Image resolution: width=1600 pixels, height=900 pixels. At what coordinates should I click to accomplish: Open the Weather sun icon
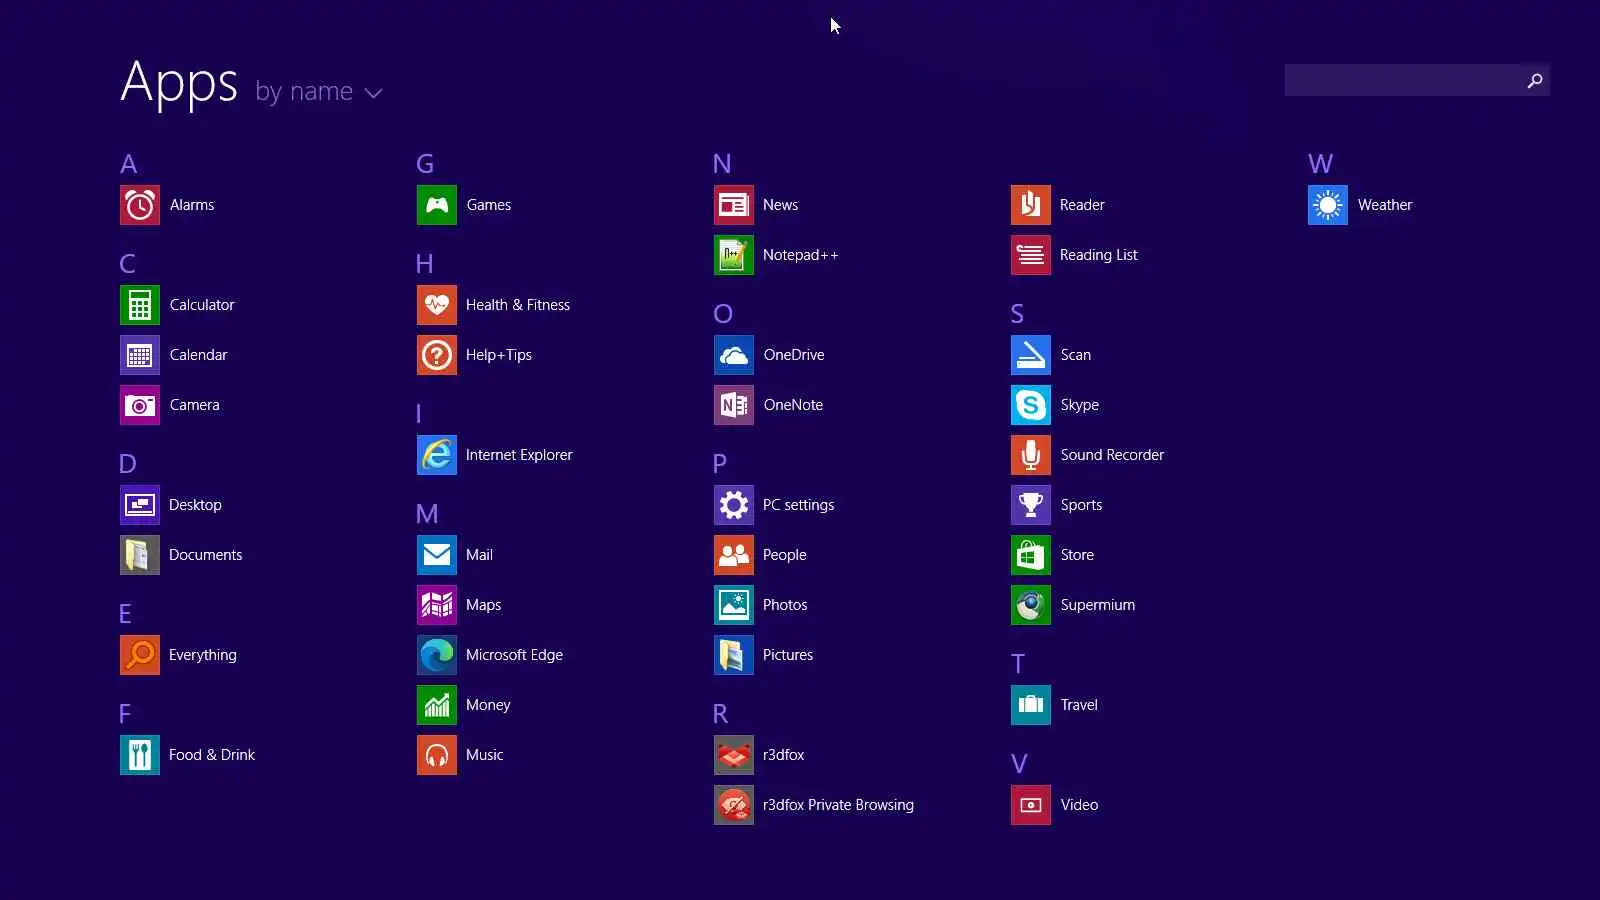point(1328,205)
